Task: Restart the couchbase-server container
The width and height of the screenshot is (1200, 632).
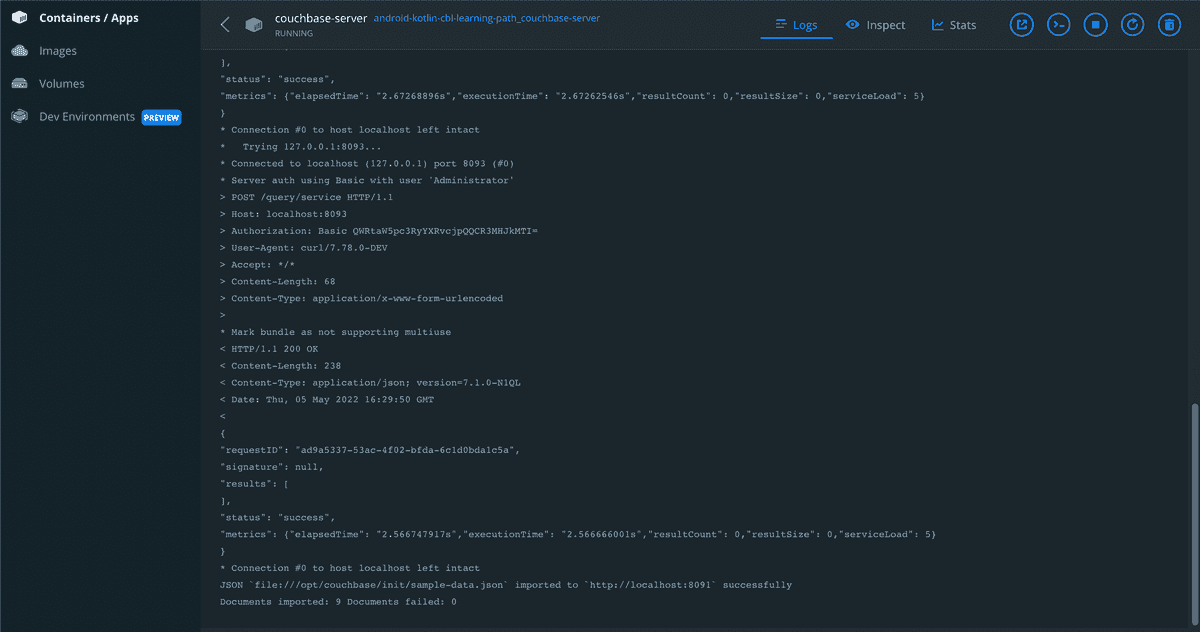Action: (1132, 25)
